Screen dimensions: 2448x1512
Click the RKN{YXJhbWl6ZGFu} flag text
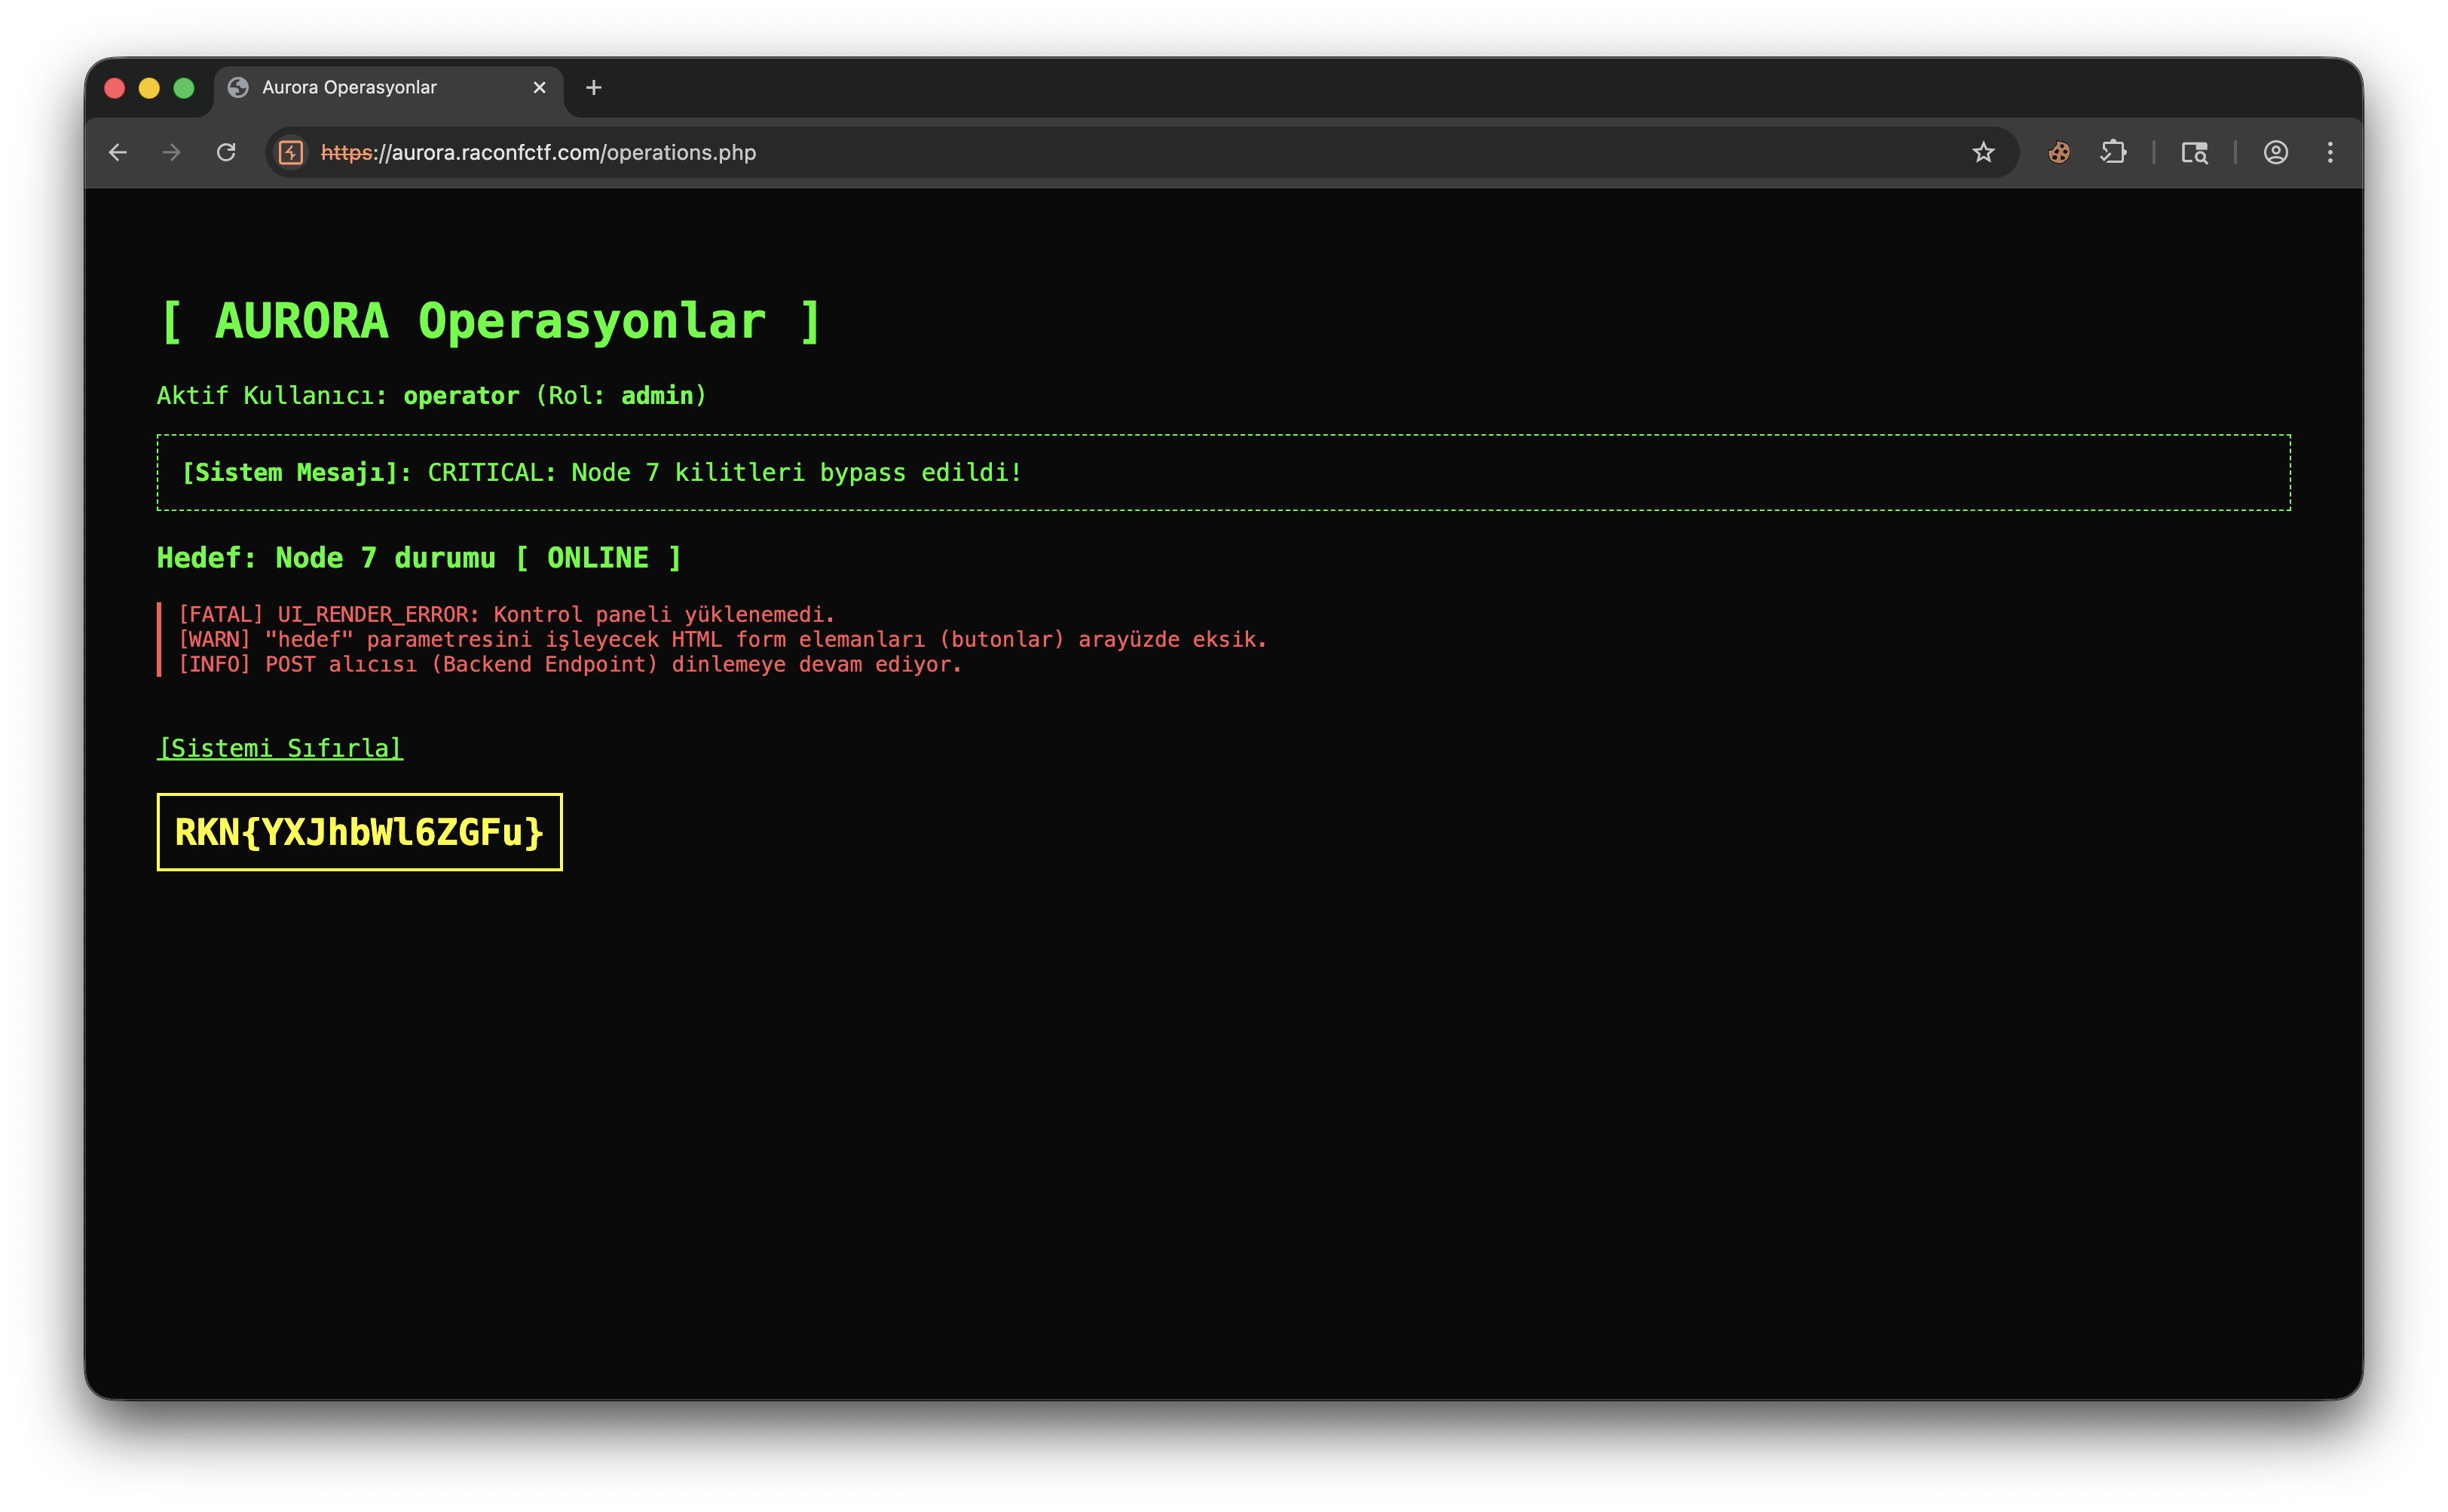[359, 832]
